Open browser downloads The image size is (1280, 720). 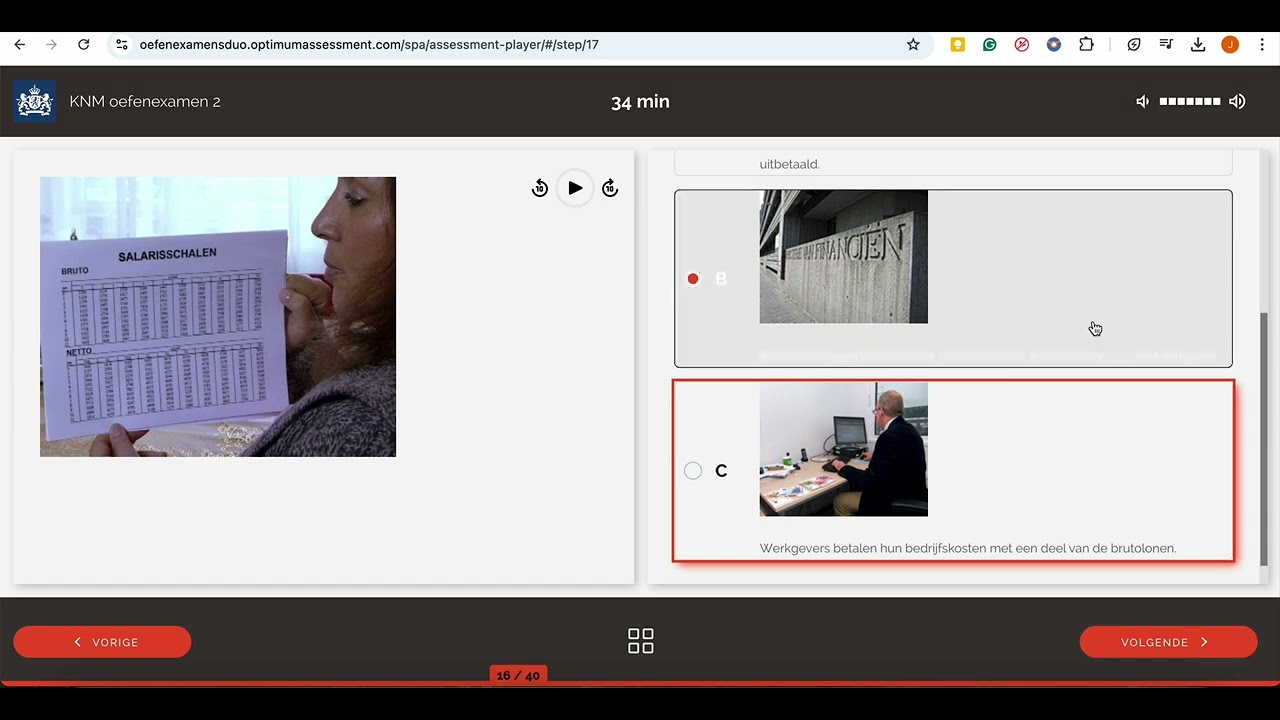[x=1198, y=44]
